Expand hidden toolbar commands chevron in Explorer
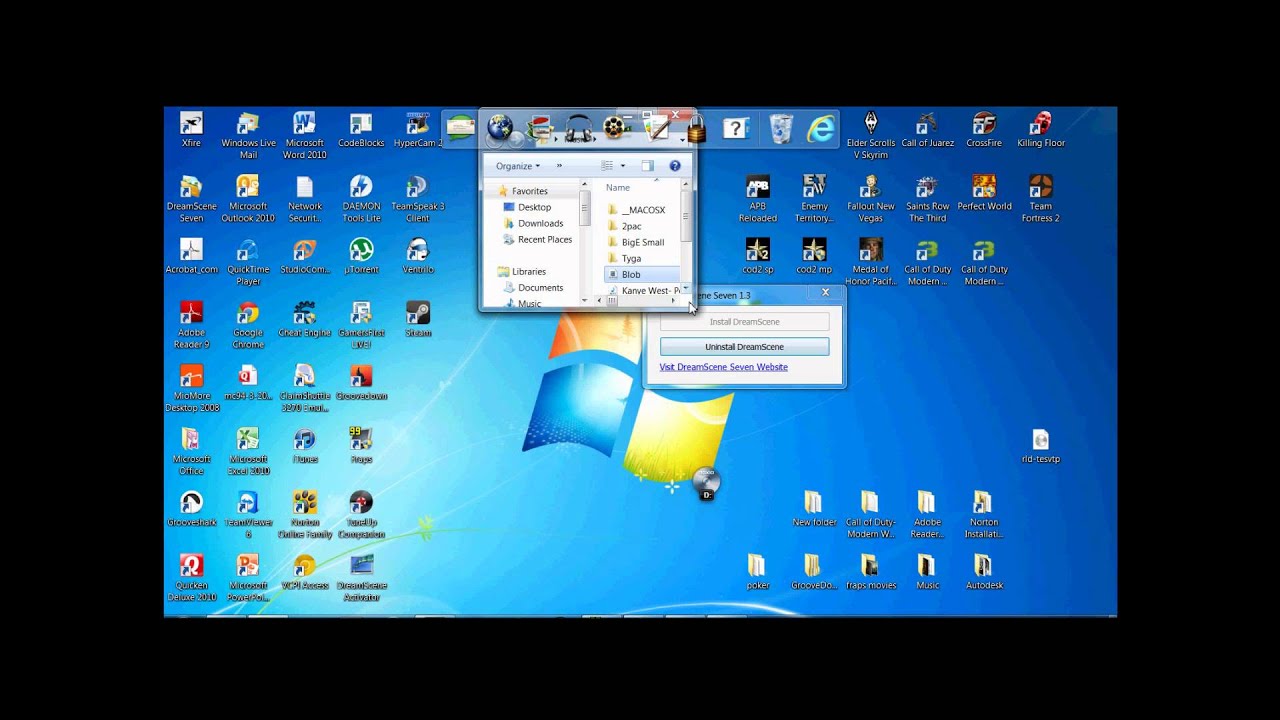 (559, 166)
